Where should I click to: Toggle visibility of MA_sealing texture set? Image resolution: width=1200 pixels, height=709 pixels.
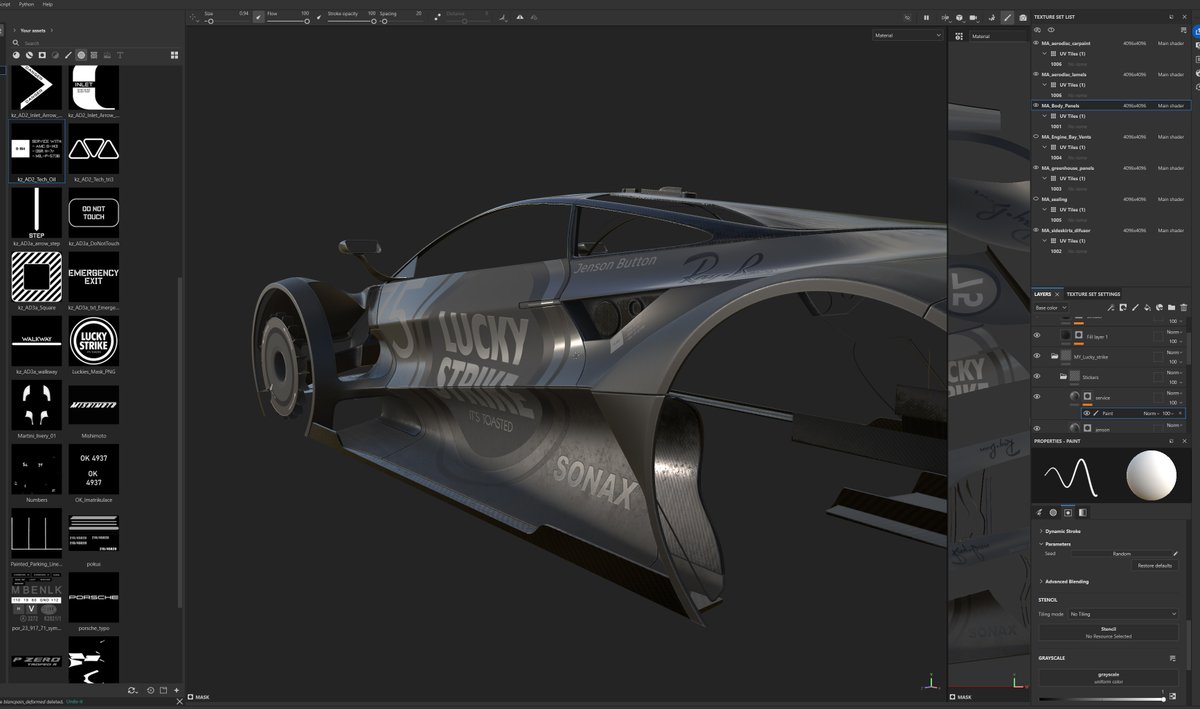coord(1036,199)
